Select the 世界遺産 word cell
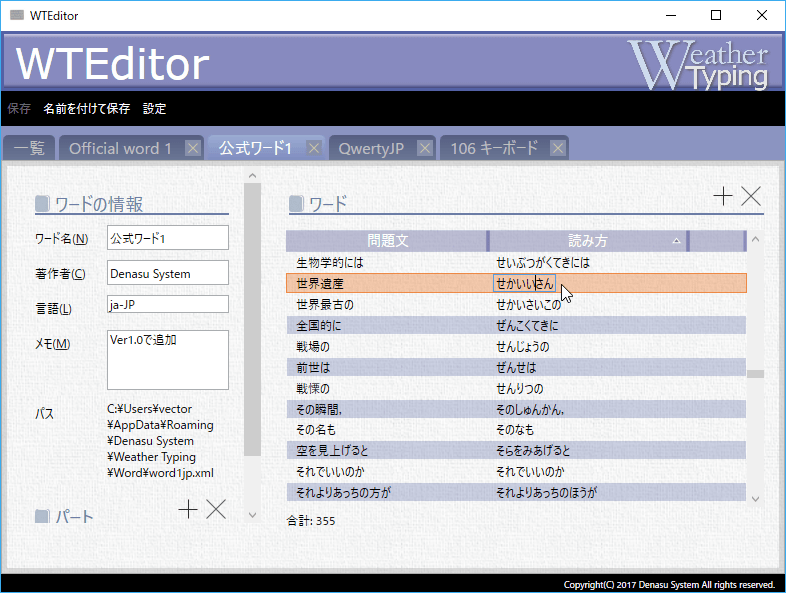This screenshot has height=593, width=786. 320,284
